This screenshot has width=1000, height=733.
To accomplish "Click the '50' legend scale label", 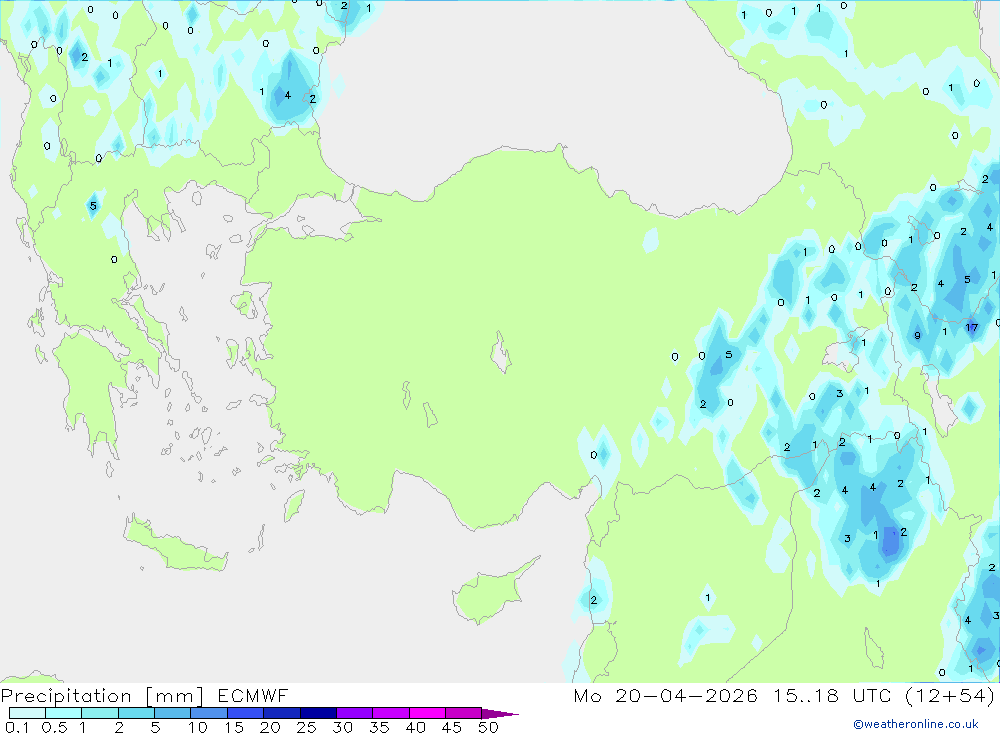I will 489,727.
